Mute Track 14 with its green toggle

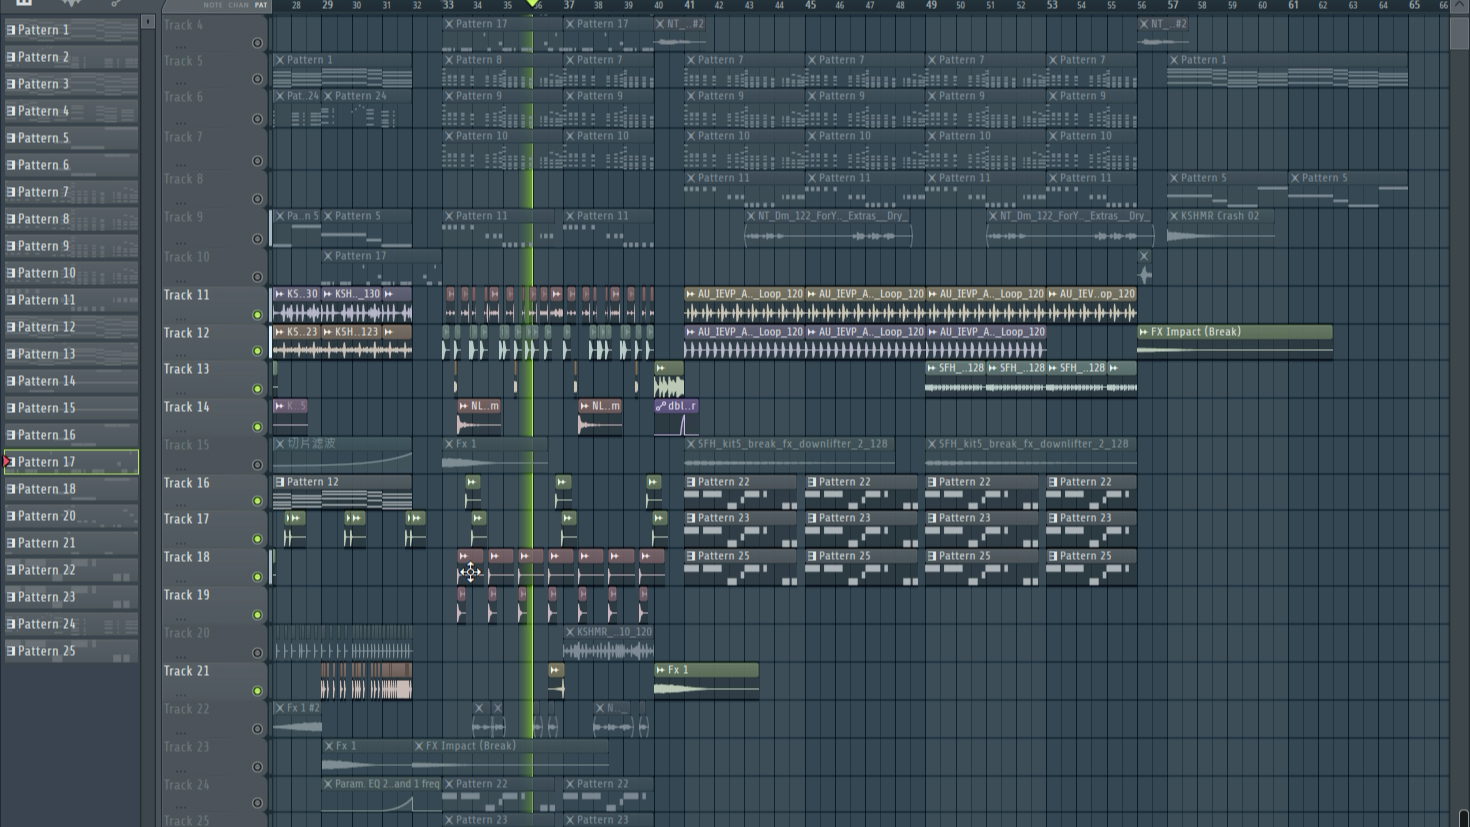point(257,427)
